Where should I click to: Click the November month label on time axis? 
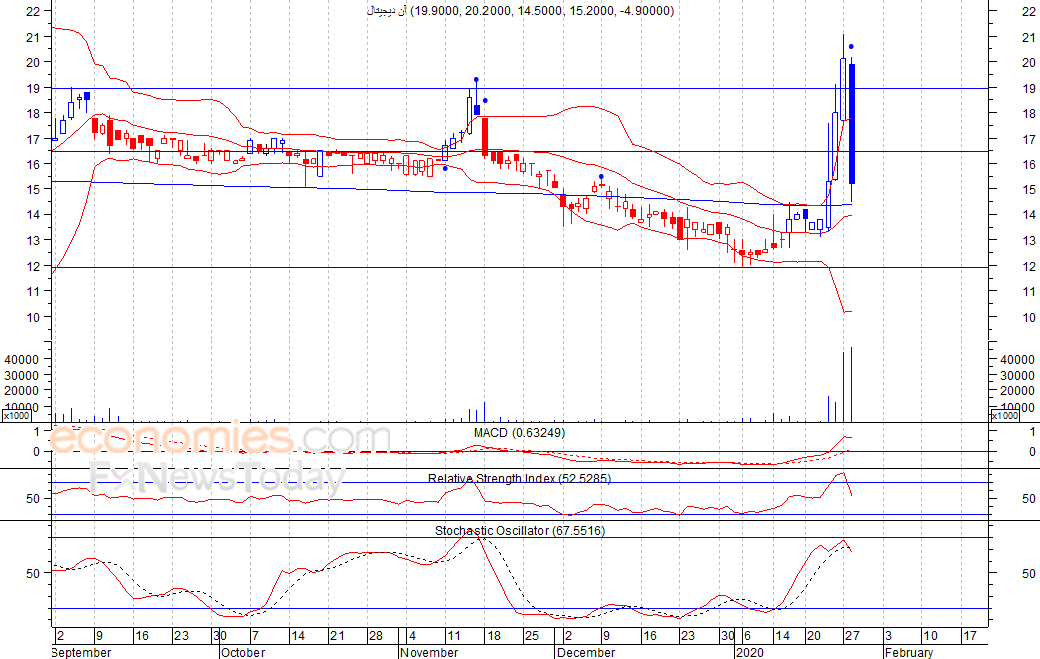pyautogui.click(x=429, y=652)
